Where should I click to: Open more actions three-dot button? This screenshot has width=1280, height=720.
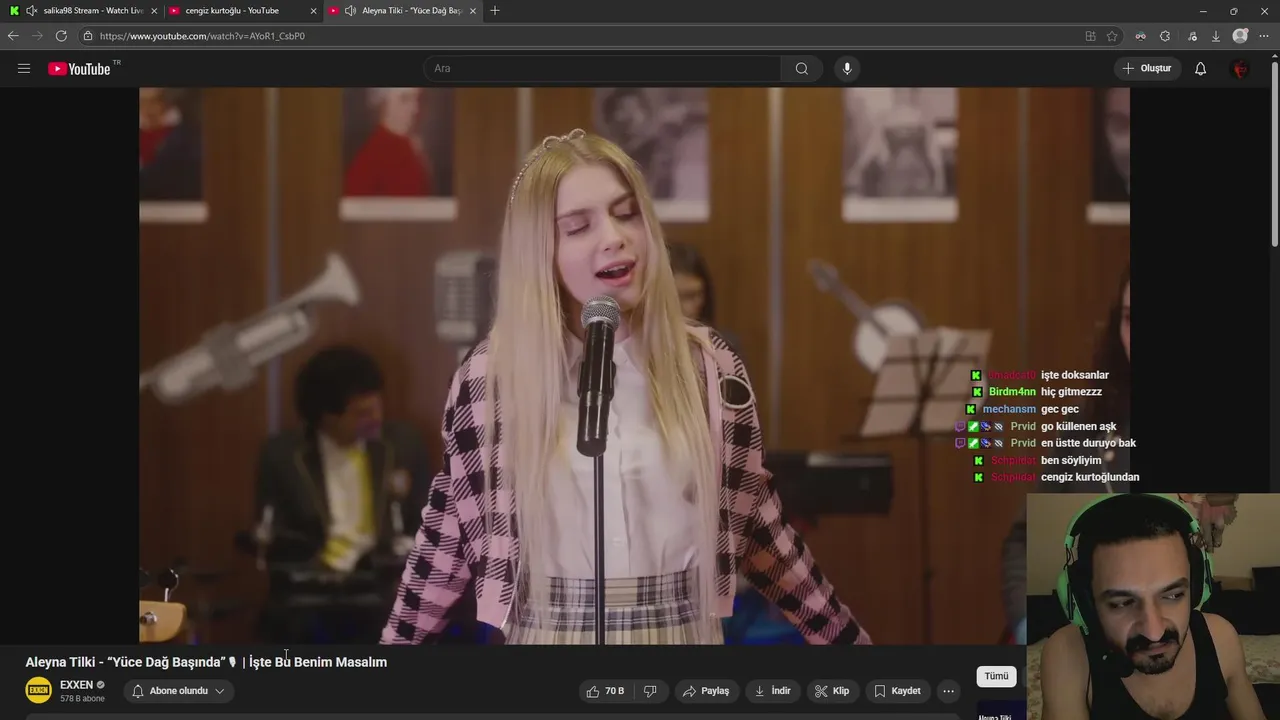(948, 691)
